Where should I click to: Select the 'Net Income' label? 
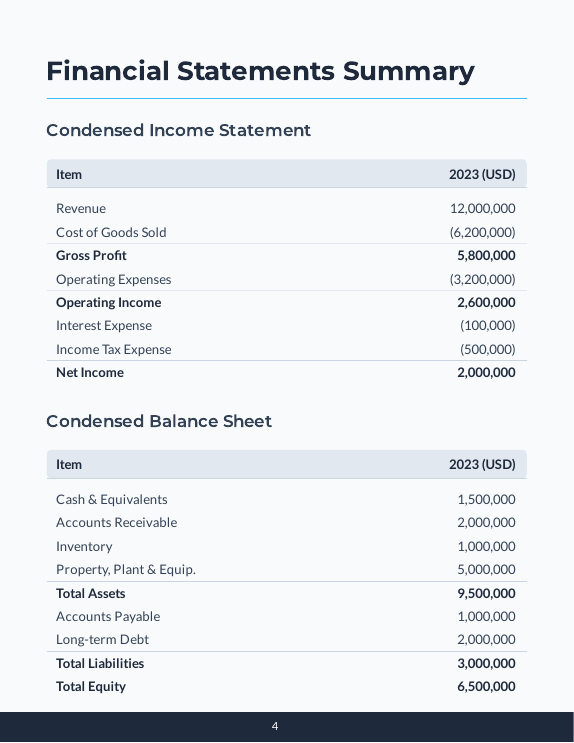click(90, 372)
